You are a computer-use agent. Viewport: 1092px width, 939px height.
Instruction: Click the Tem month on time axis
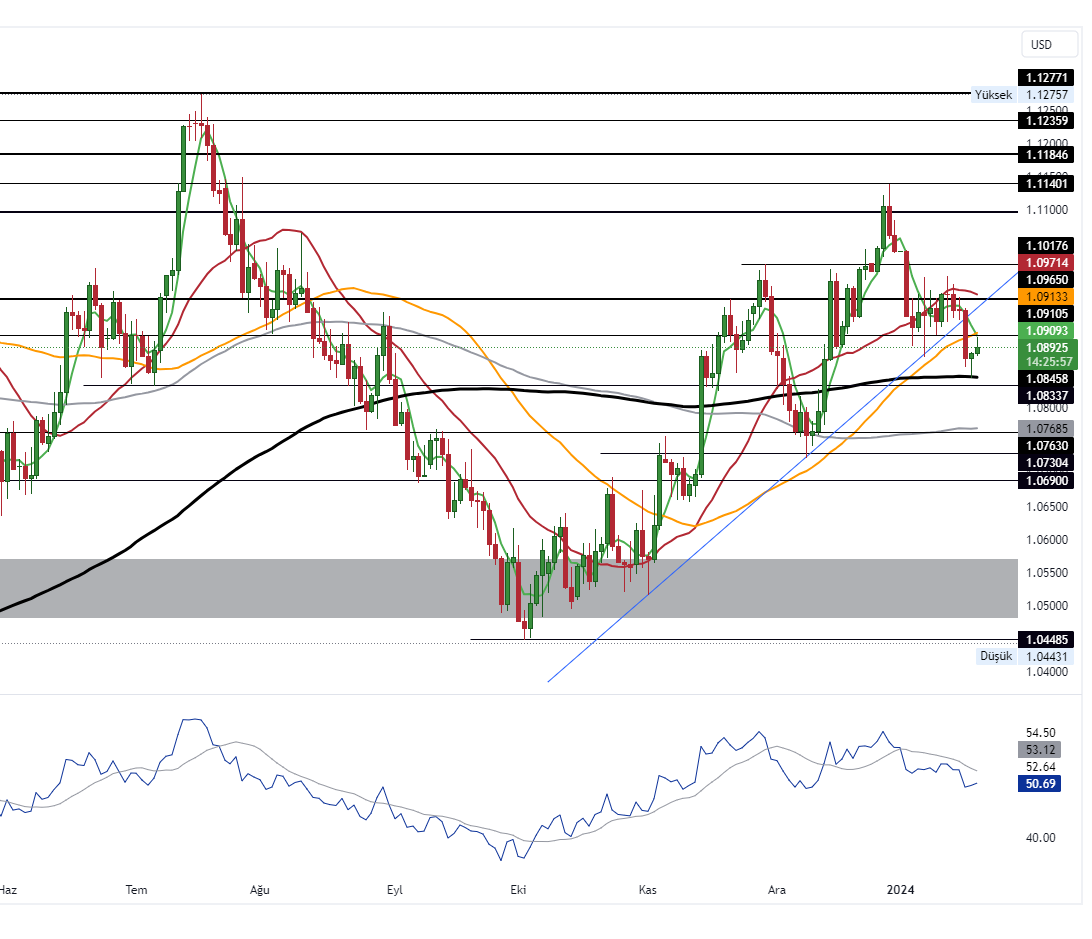(137, 889)
